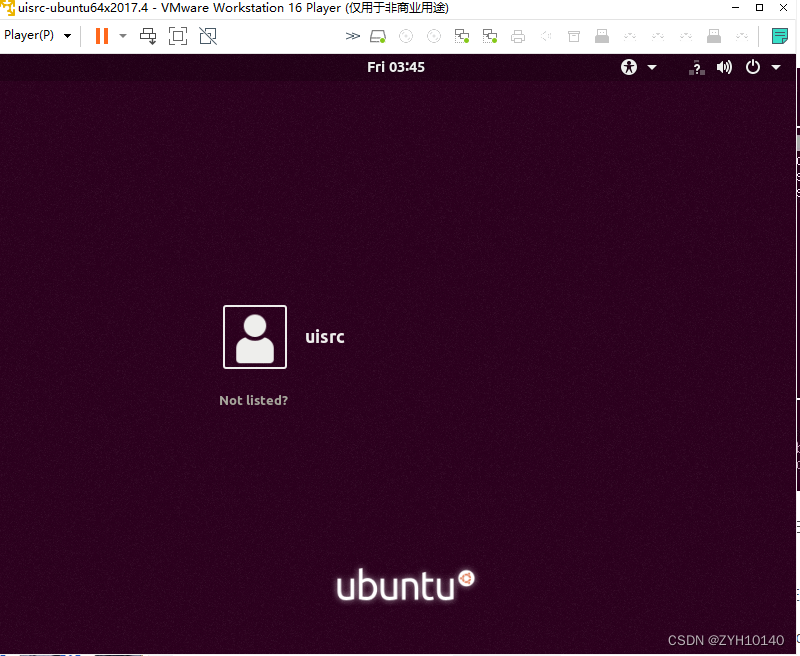The image size is (800, 656).
Task: Click the sound card device icon
Action: pyautogui.click(x=544, y=35)
